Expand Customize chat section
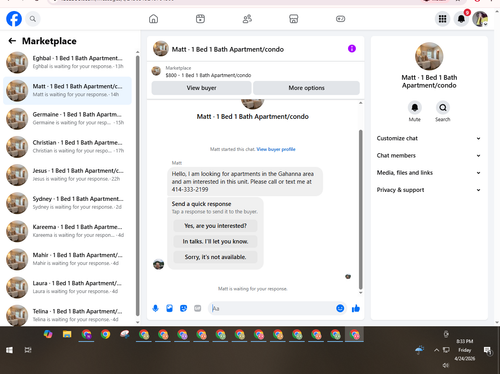The image size is (500, 374). (x=429, y=138)
